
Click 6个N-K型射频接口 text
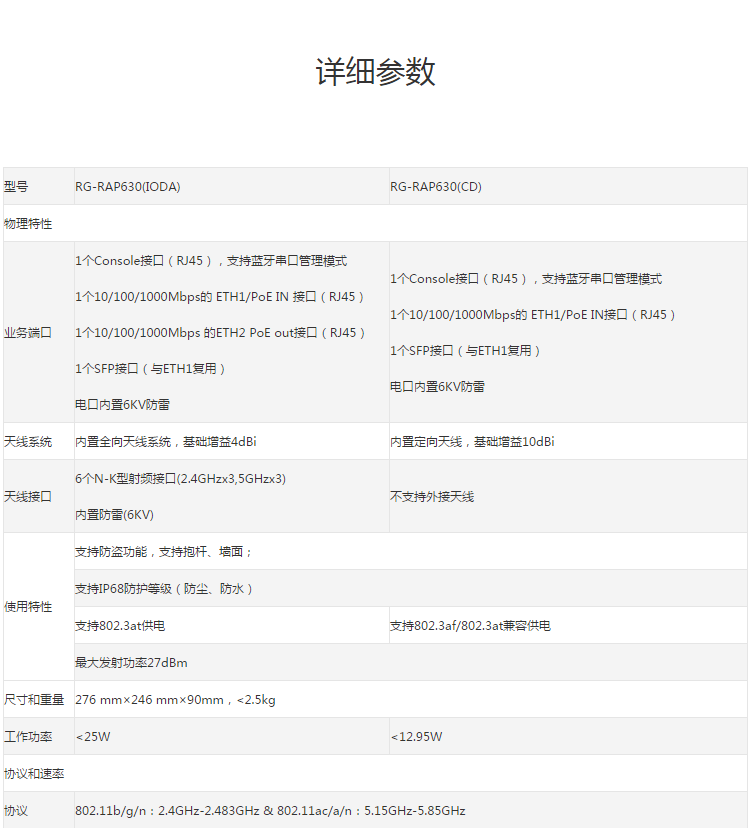click(181, 478)
